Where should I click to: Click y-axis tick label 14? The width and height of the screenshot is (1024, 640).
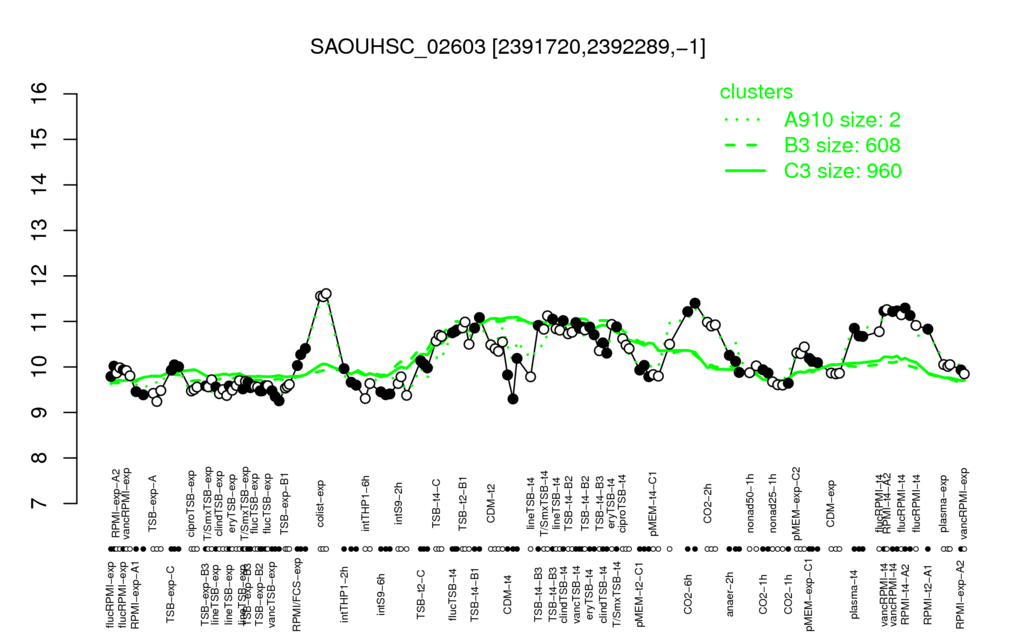coord(39,185)
